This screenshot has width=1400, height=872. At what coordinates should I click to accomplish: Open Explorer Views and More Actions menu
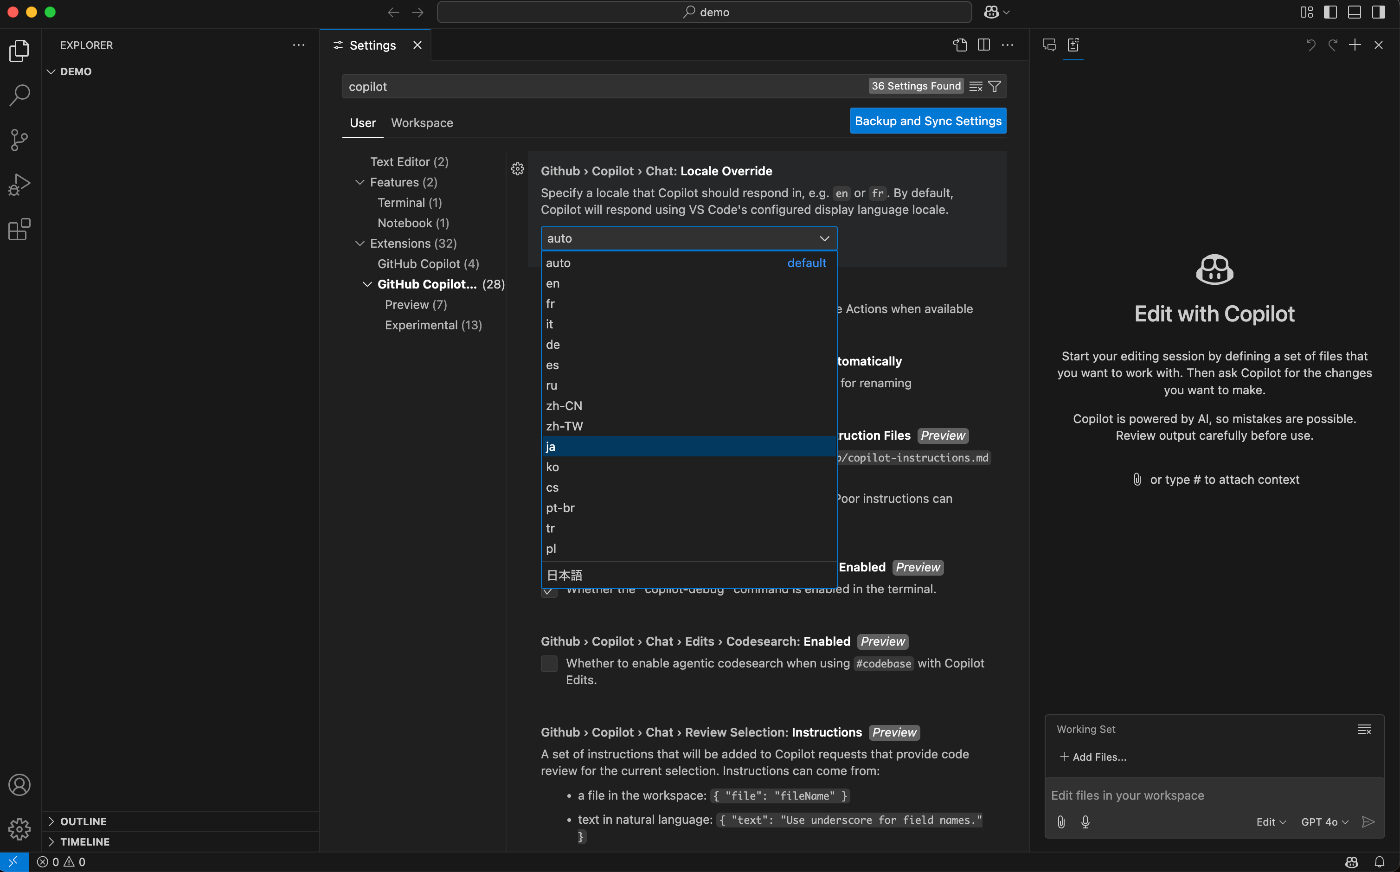click(298, 45)
